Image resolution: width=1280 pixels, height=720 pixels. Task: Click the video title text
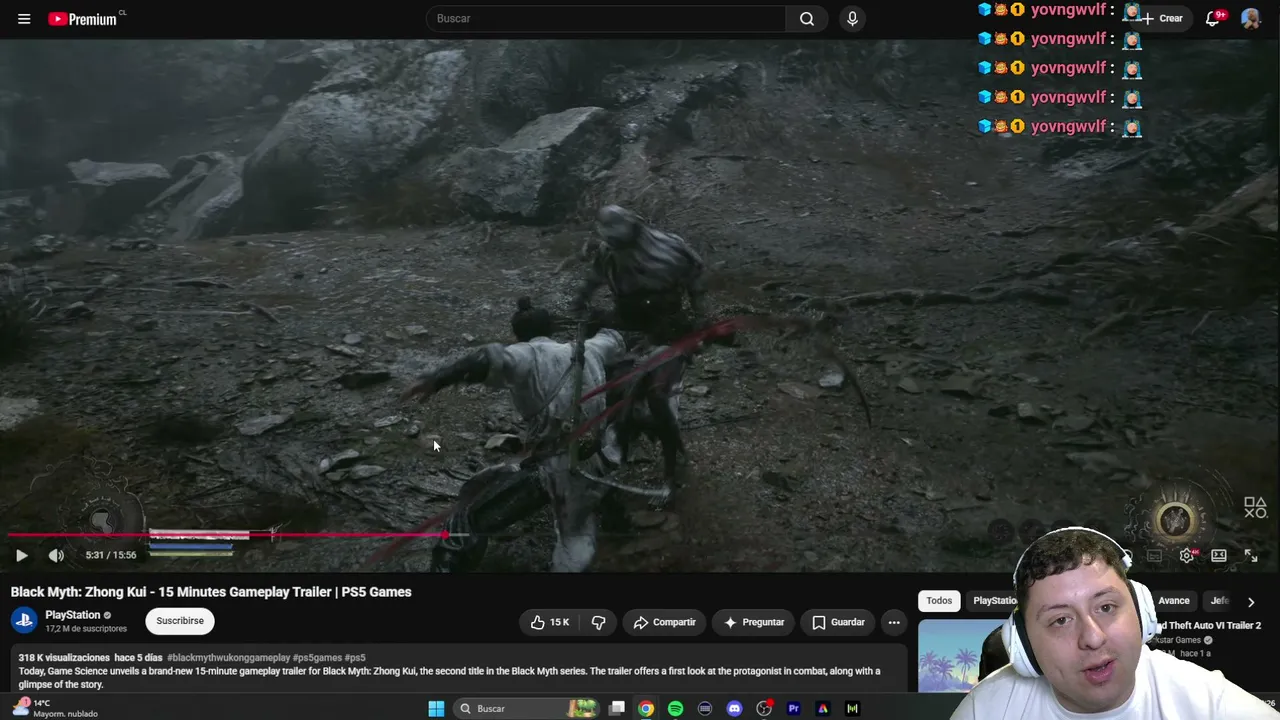click(x=211, y=592)
